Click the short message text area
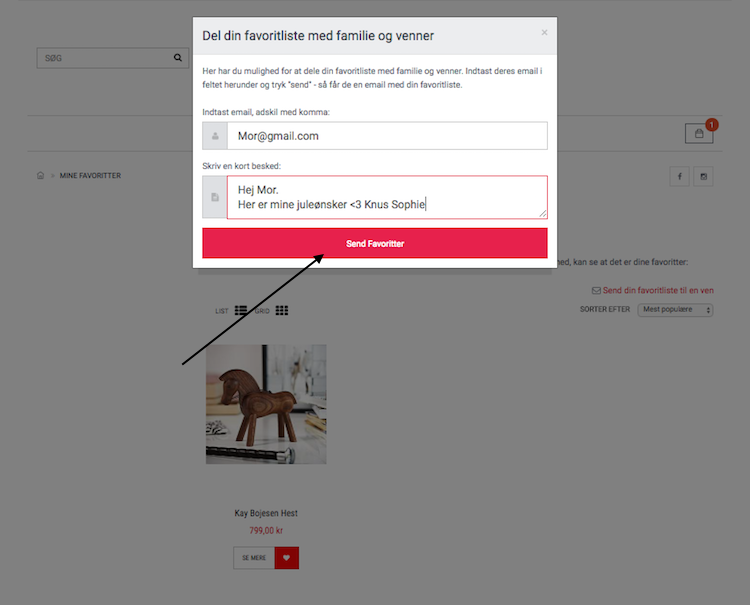The height and width of the screenshot is (605, 750). pyautogui.click(x=387, y=197)
